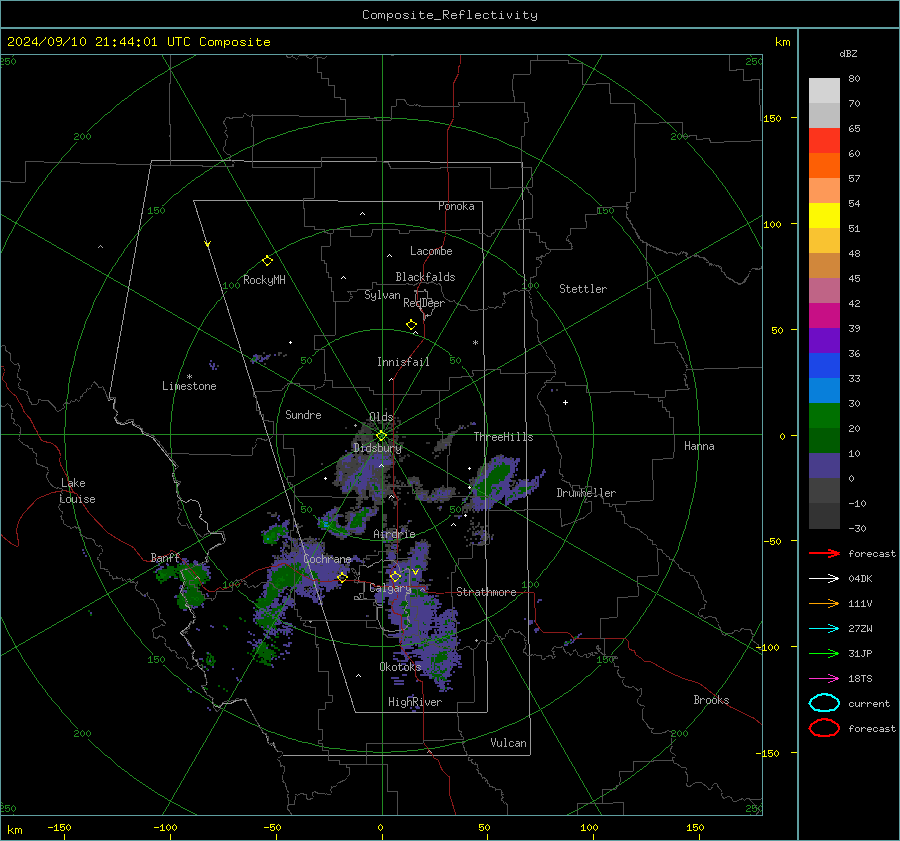Pick the bright green dBZ swatch beside 20

[x=824, y=415]
